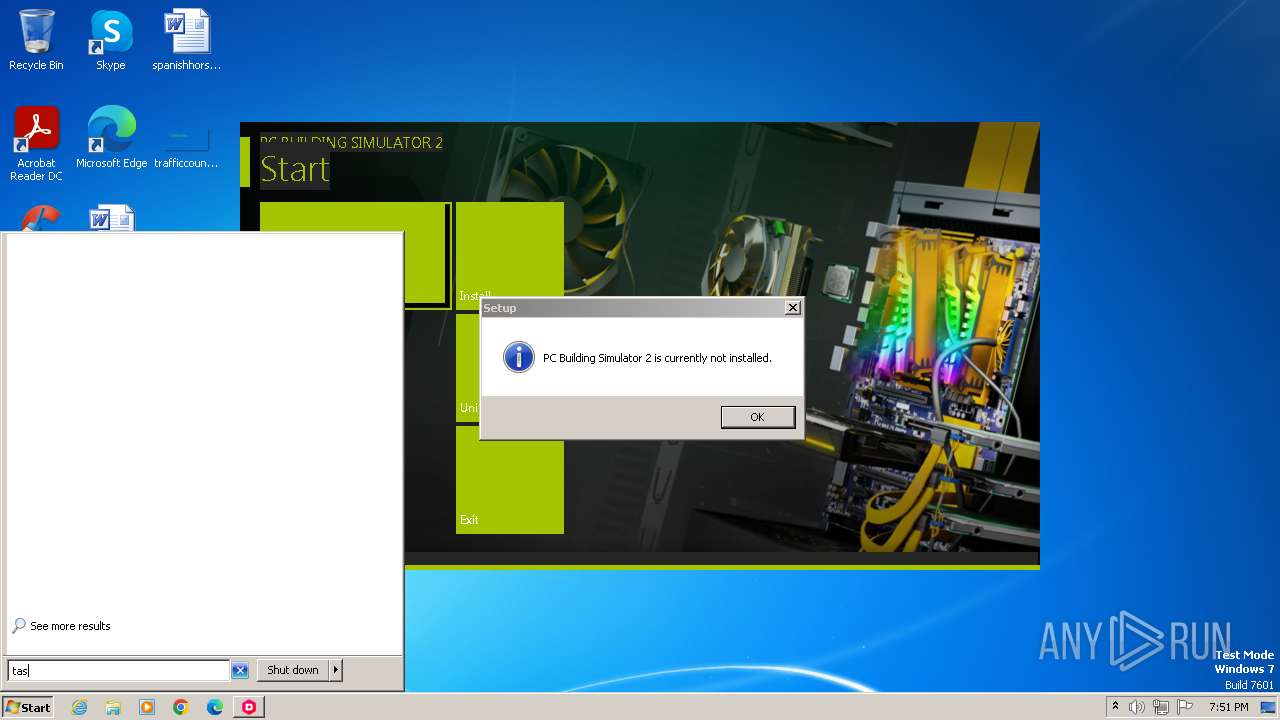
Task: Show hidden system tray icons
Action: tap(1115, 707)
